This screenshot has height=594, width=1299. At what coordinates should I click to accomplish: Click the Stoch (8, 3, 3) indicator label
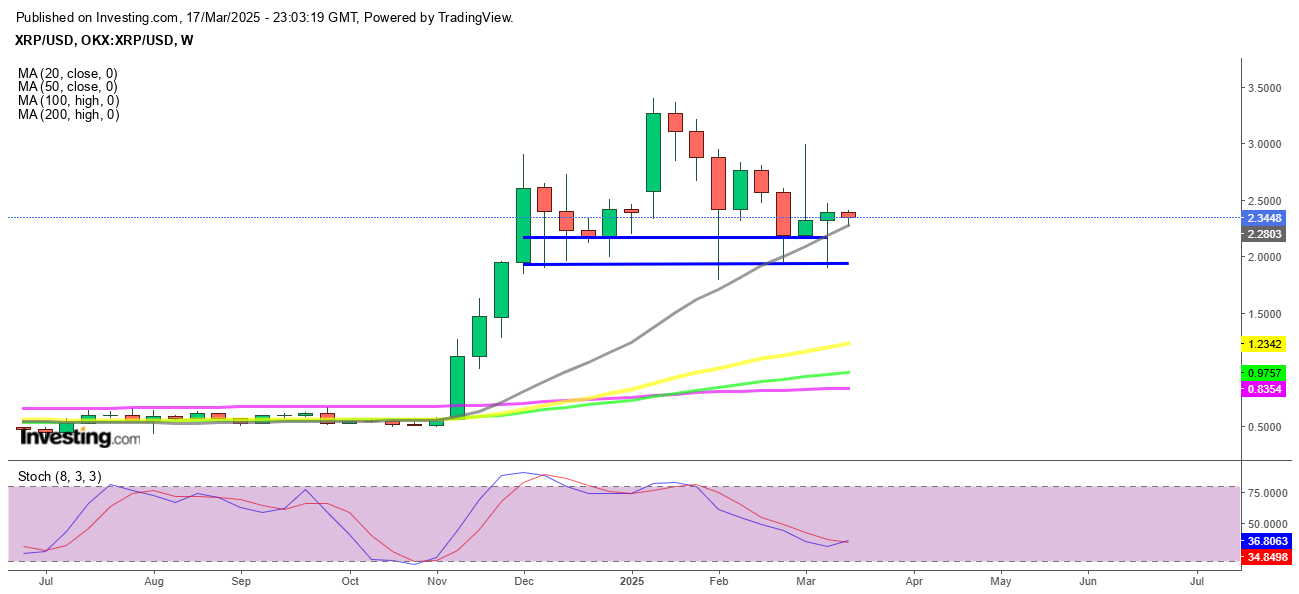click(60, 476)
